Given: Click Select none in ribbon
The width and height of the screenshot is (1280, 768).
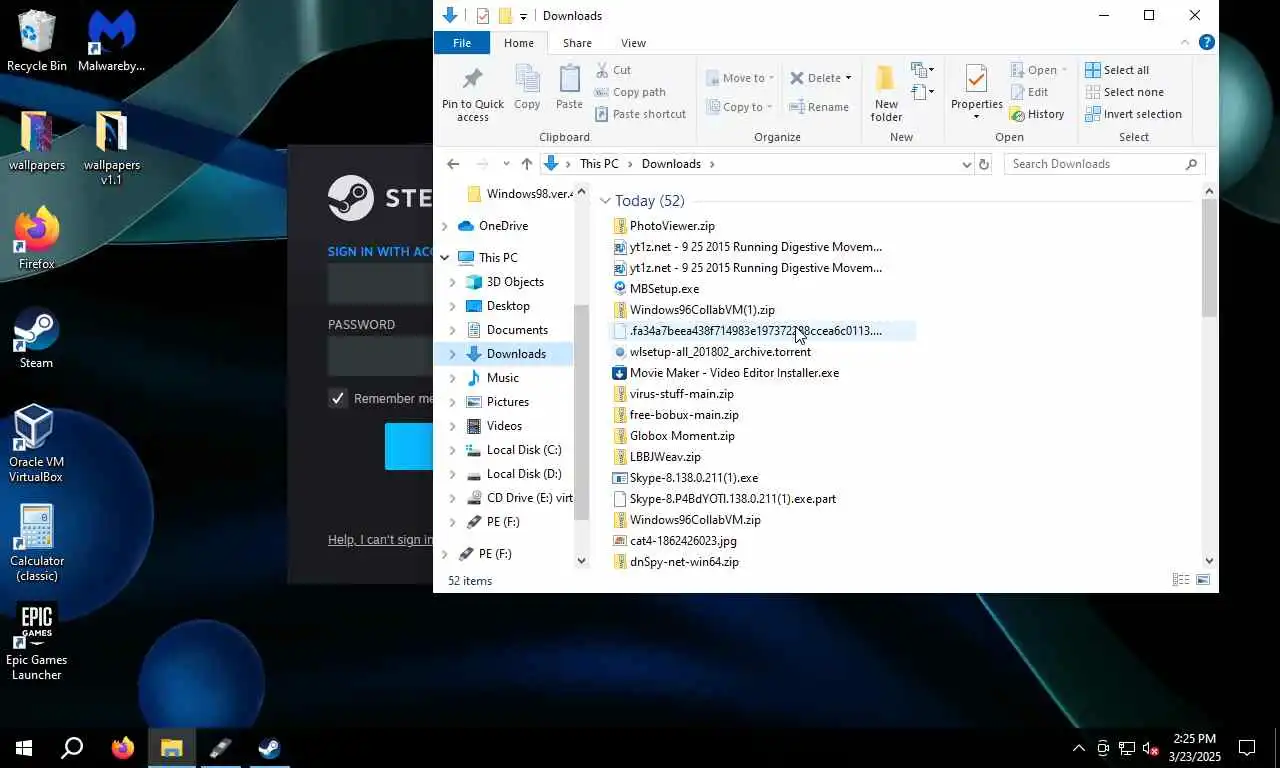Looking at the screenshot, I should coord(1125,92).
